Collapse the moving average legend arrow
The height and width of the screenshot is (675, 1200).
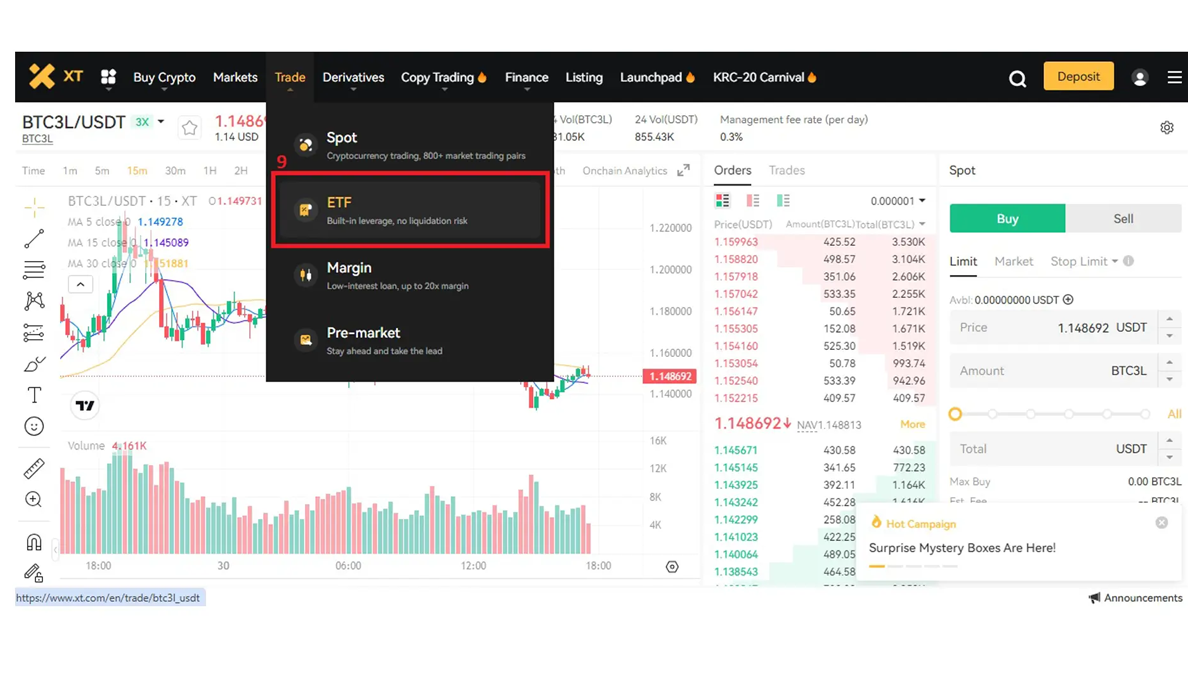tap(81, 284)
